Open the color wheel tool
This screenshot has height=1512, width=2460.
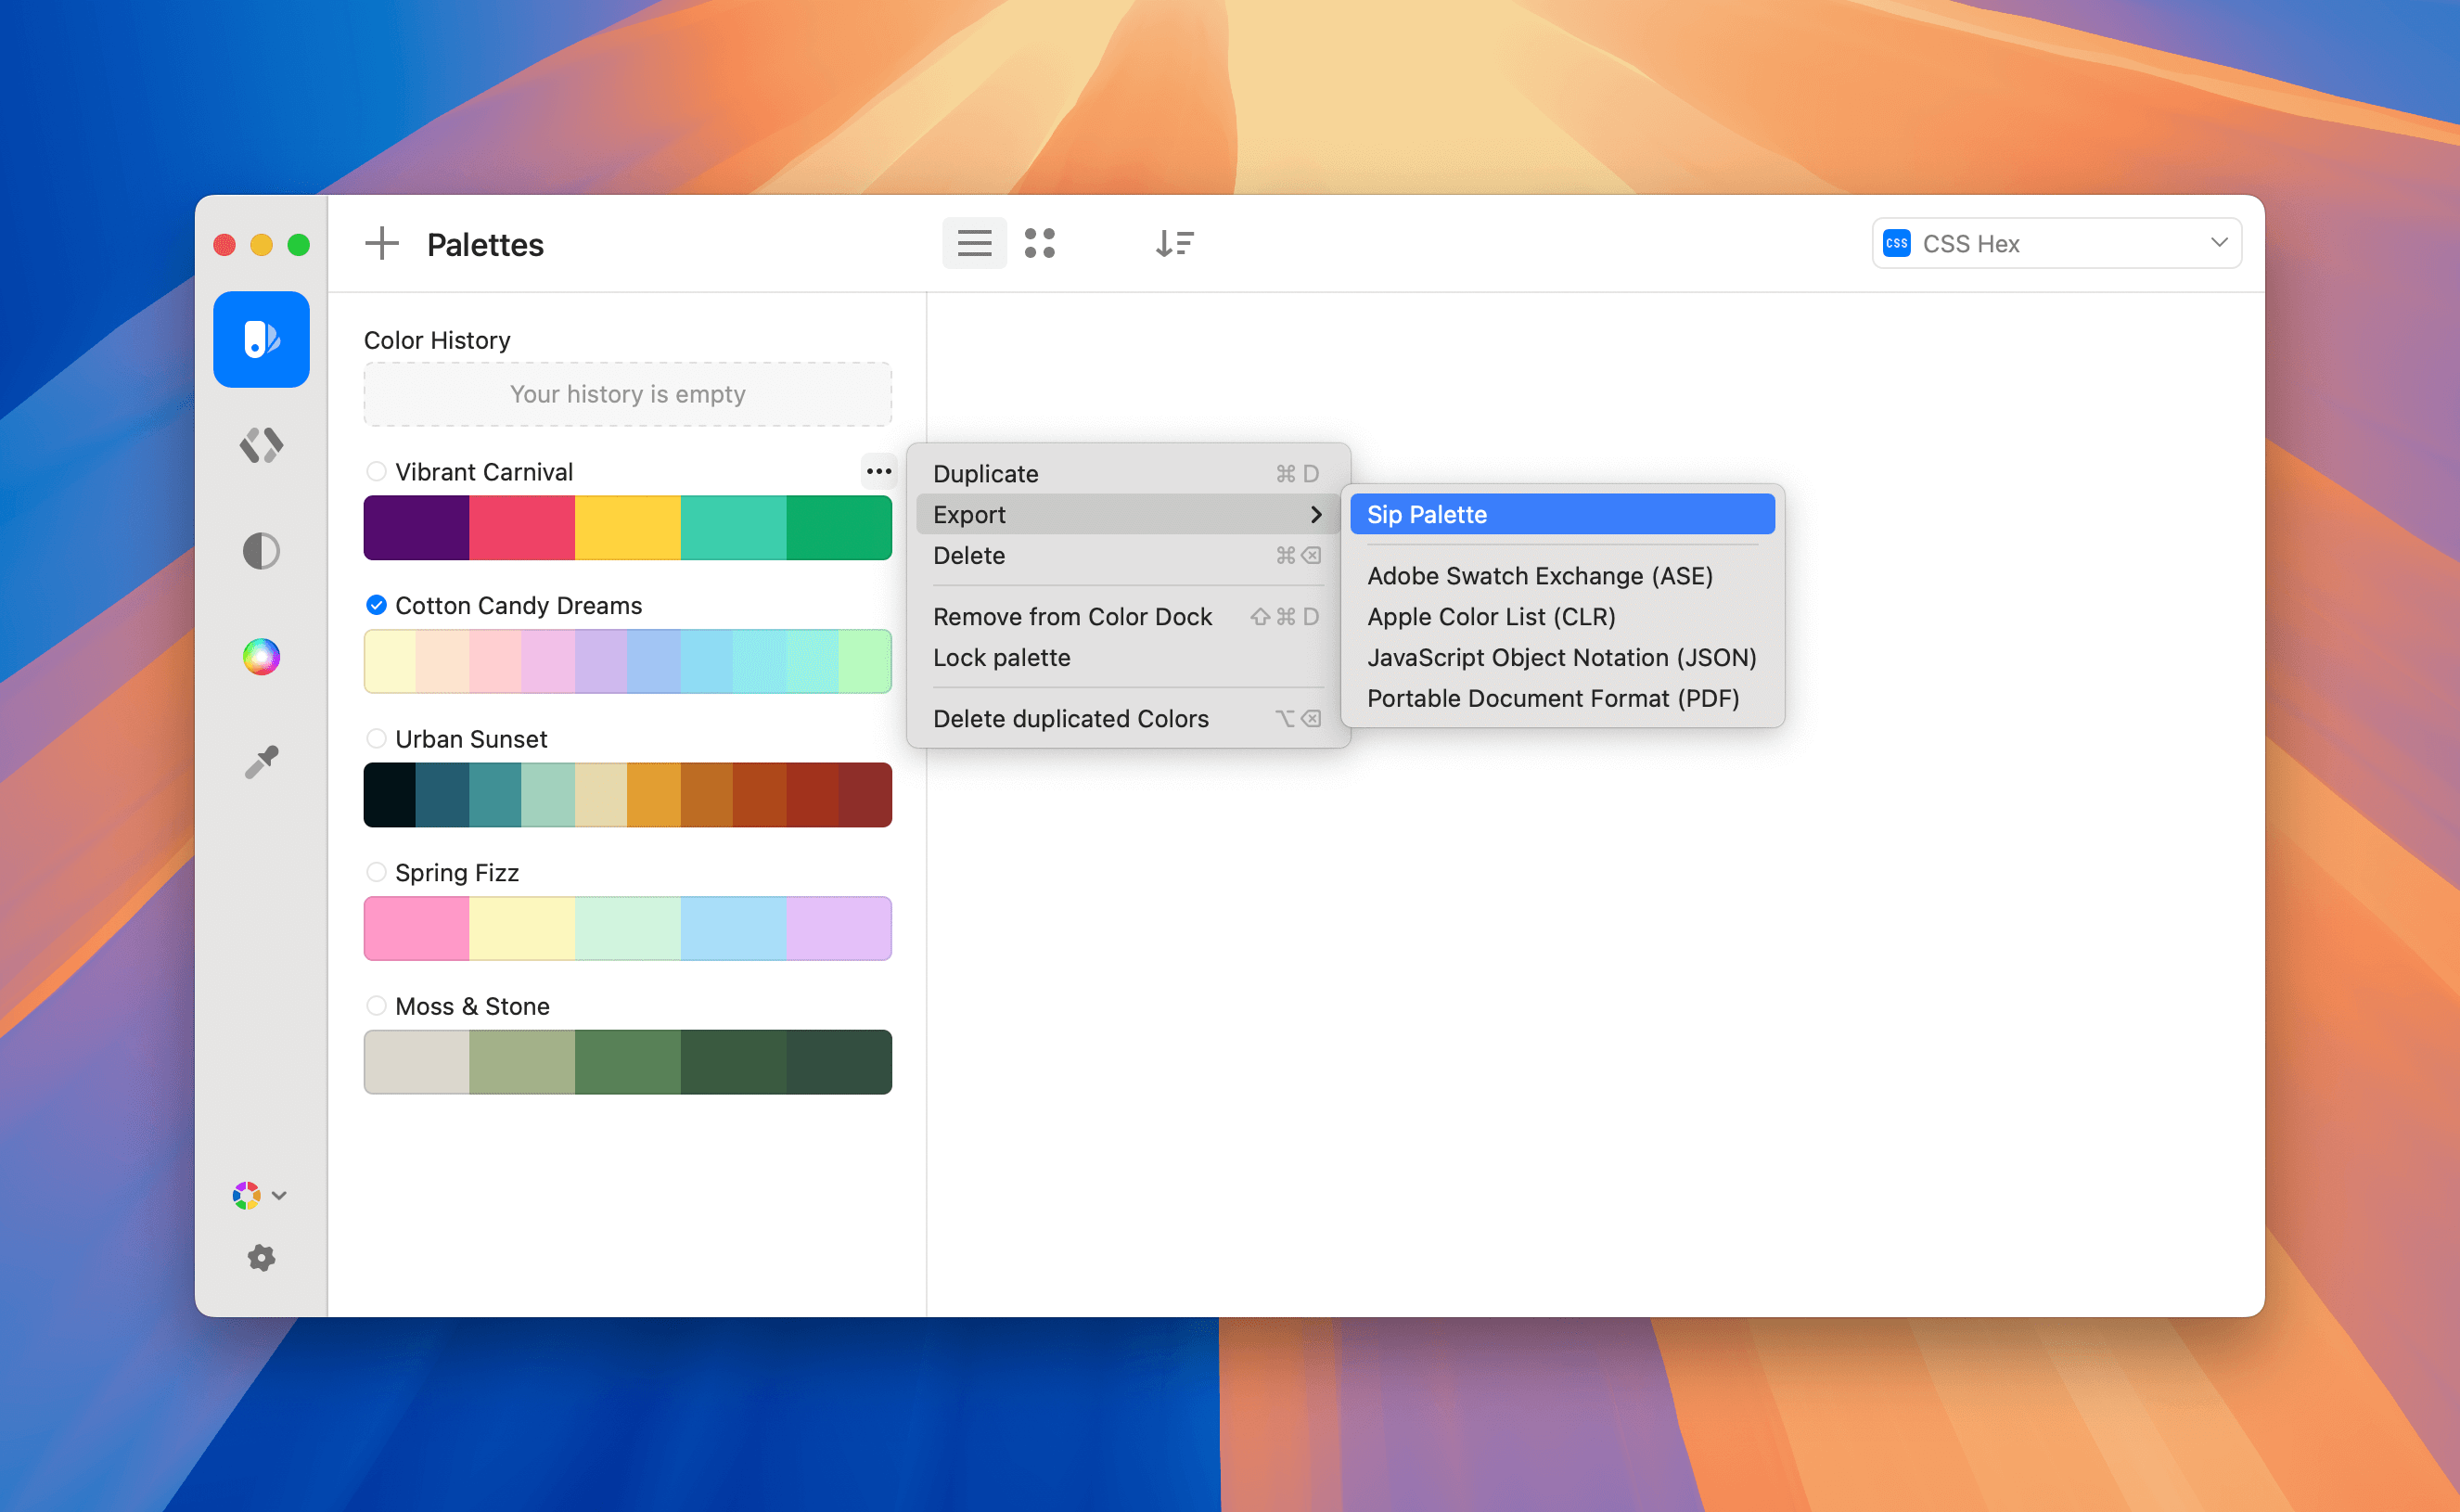tap(261, 657)
